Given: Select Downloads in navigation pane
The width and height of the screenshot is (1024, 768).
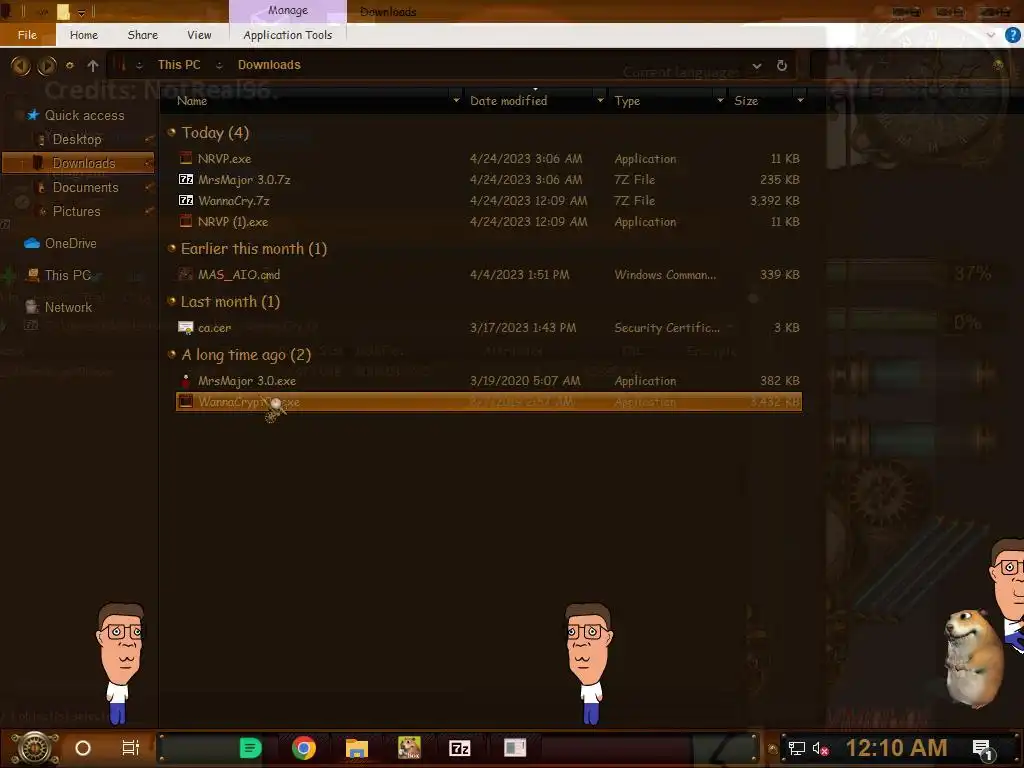Looking at the screenshot, I should (x=78, y=163).
